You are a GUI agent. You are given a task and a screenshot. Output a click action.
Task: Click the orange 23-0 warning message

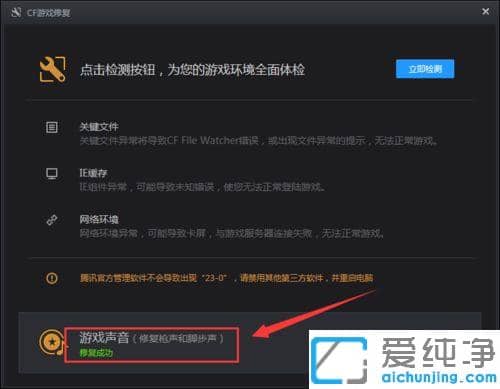[x=226, y=278]
